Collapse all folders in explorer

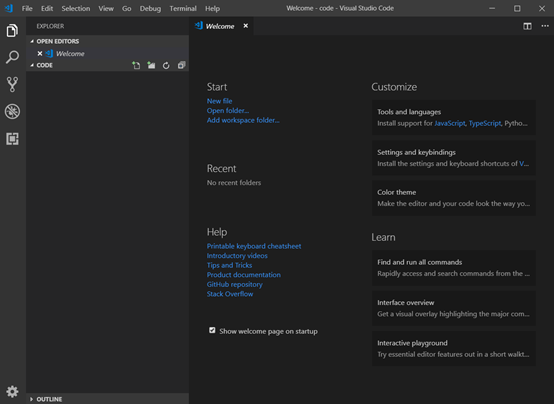[181, 65]
